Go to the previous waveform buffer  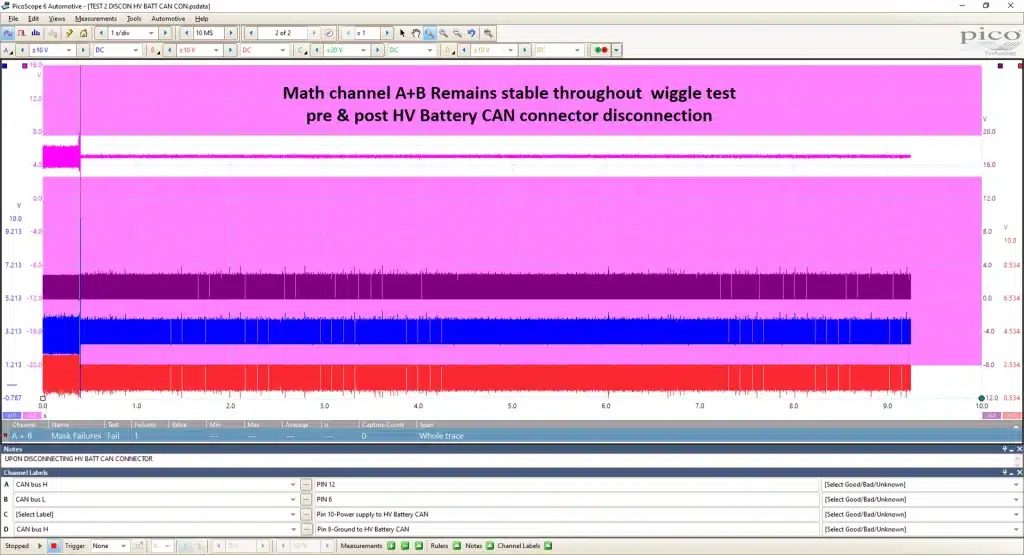pos(251,33)
